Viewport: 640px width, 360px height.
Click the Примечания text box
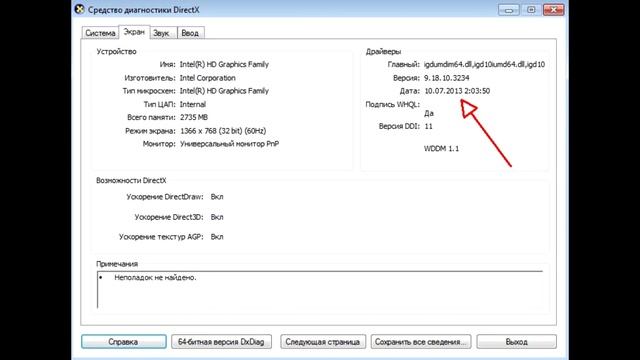click(320, 290)
